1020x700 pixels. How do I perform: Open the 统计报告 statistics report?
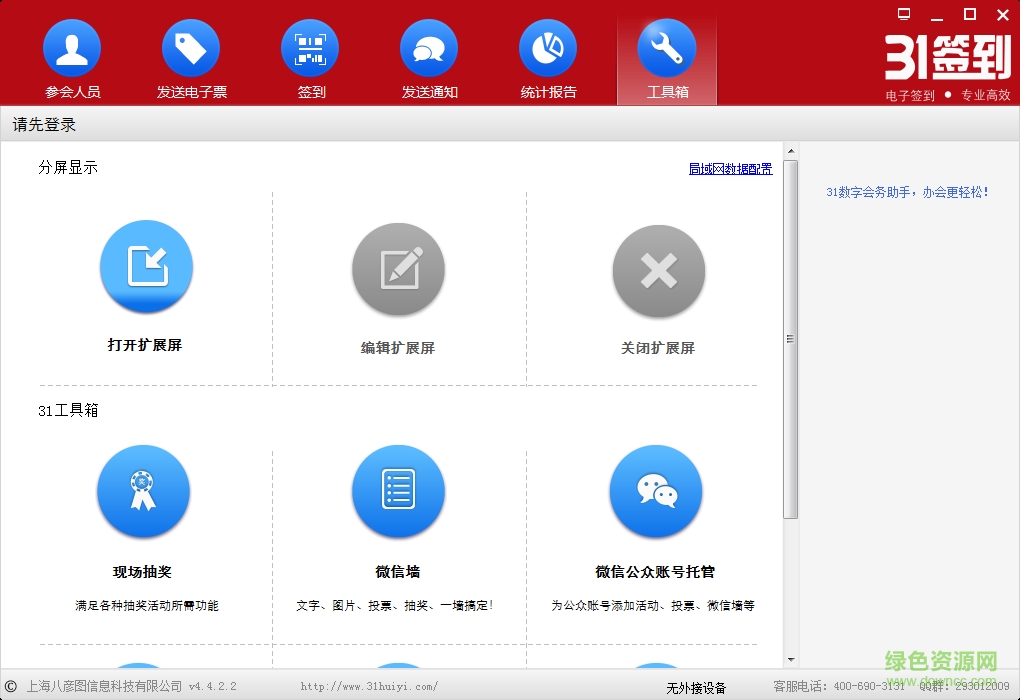[548, 50]
